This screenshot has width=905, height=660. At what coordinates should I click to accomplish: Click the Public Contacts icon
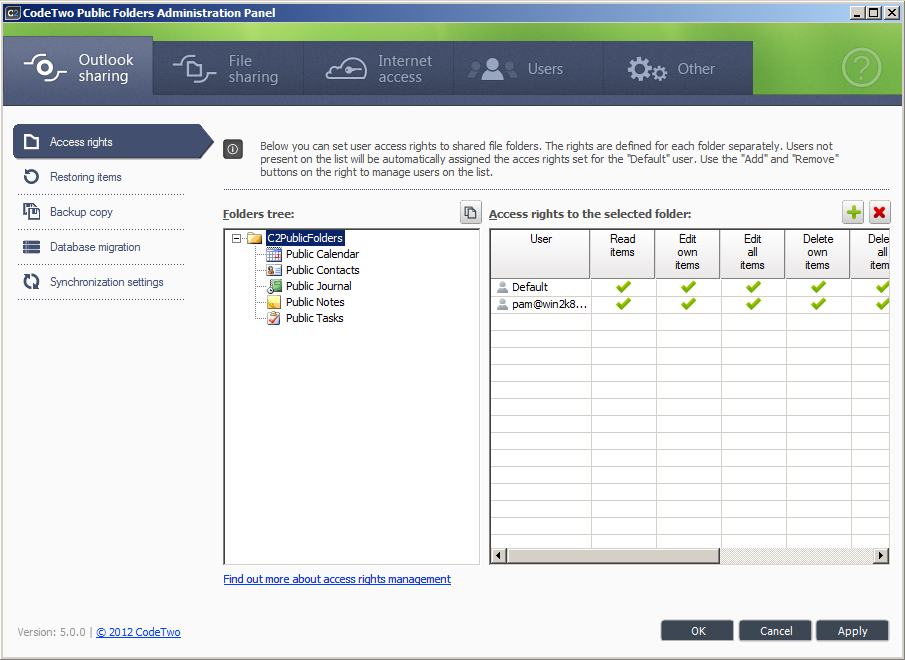[274, 270]
